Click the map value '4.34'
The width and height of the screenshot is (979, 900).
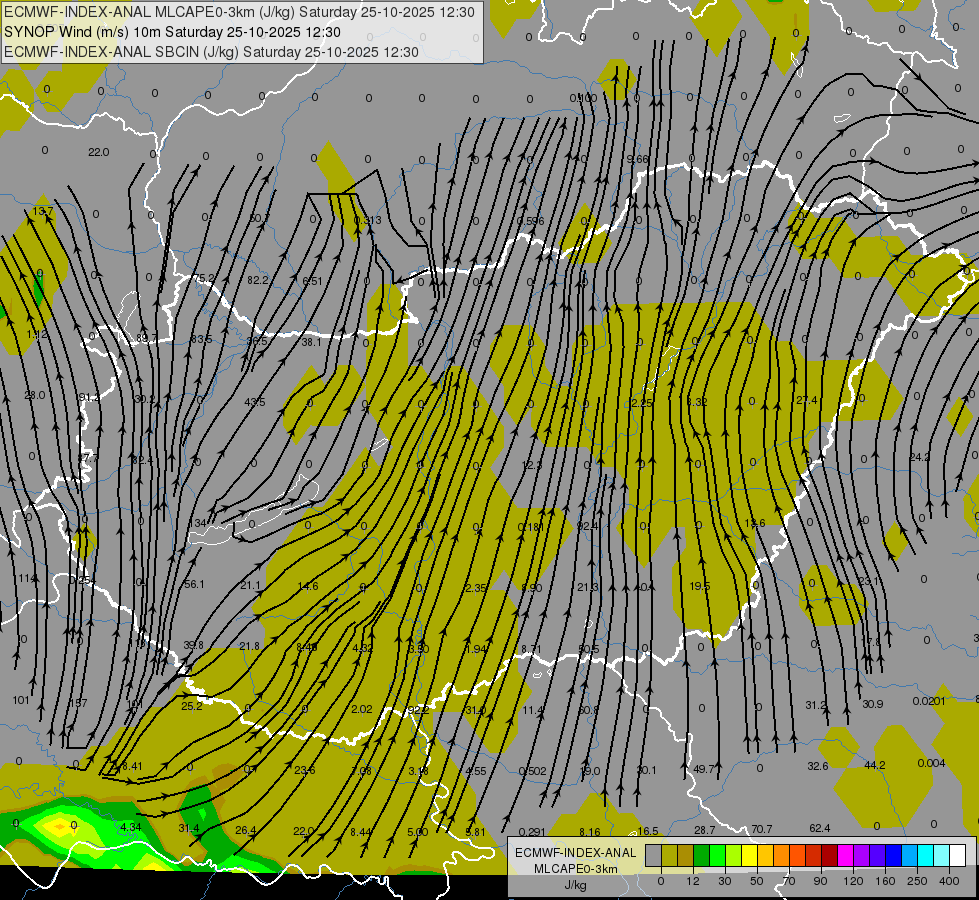pyautogui.click(x=131, y=826)
